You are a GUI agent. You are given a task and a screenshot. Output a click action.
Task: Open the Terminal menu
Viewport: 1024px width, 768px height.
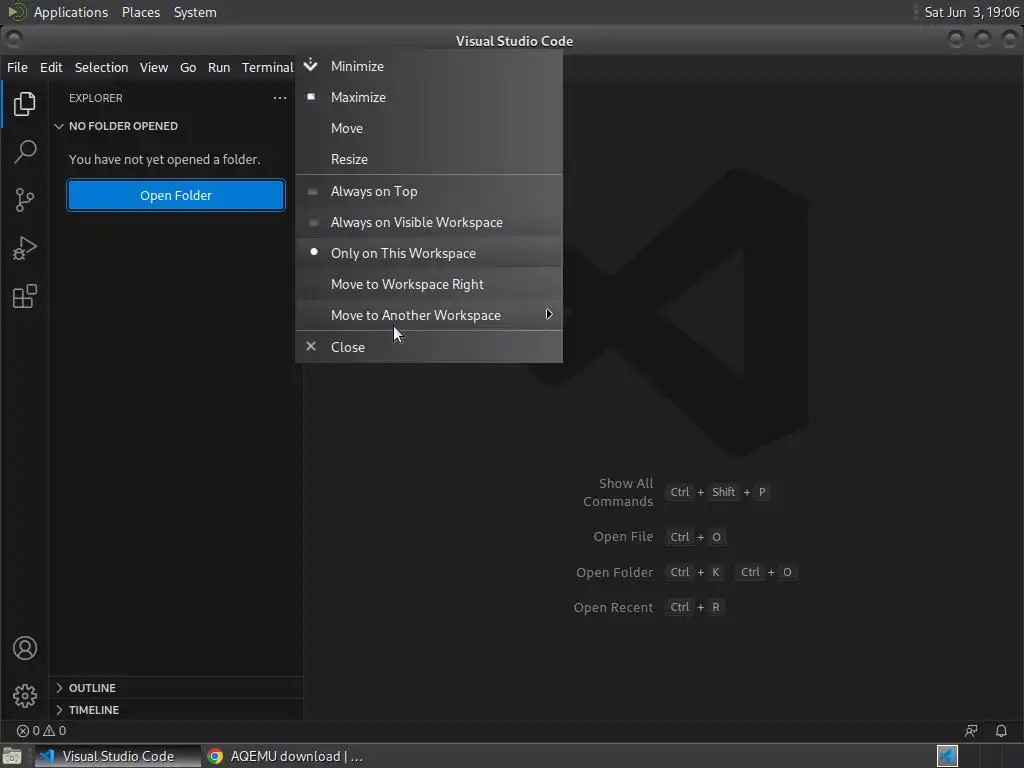[x=267, y=67]
